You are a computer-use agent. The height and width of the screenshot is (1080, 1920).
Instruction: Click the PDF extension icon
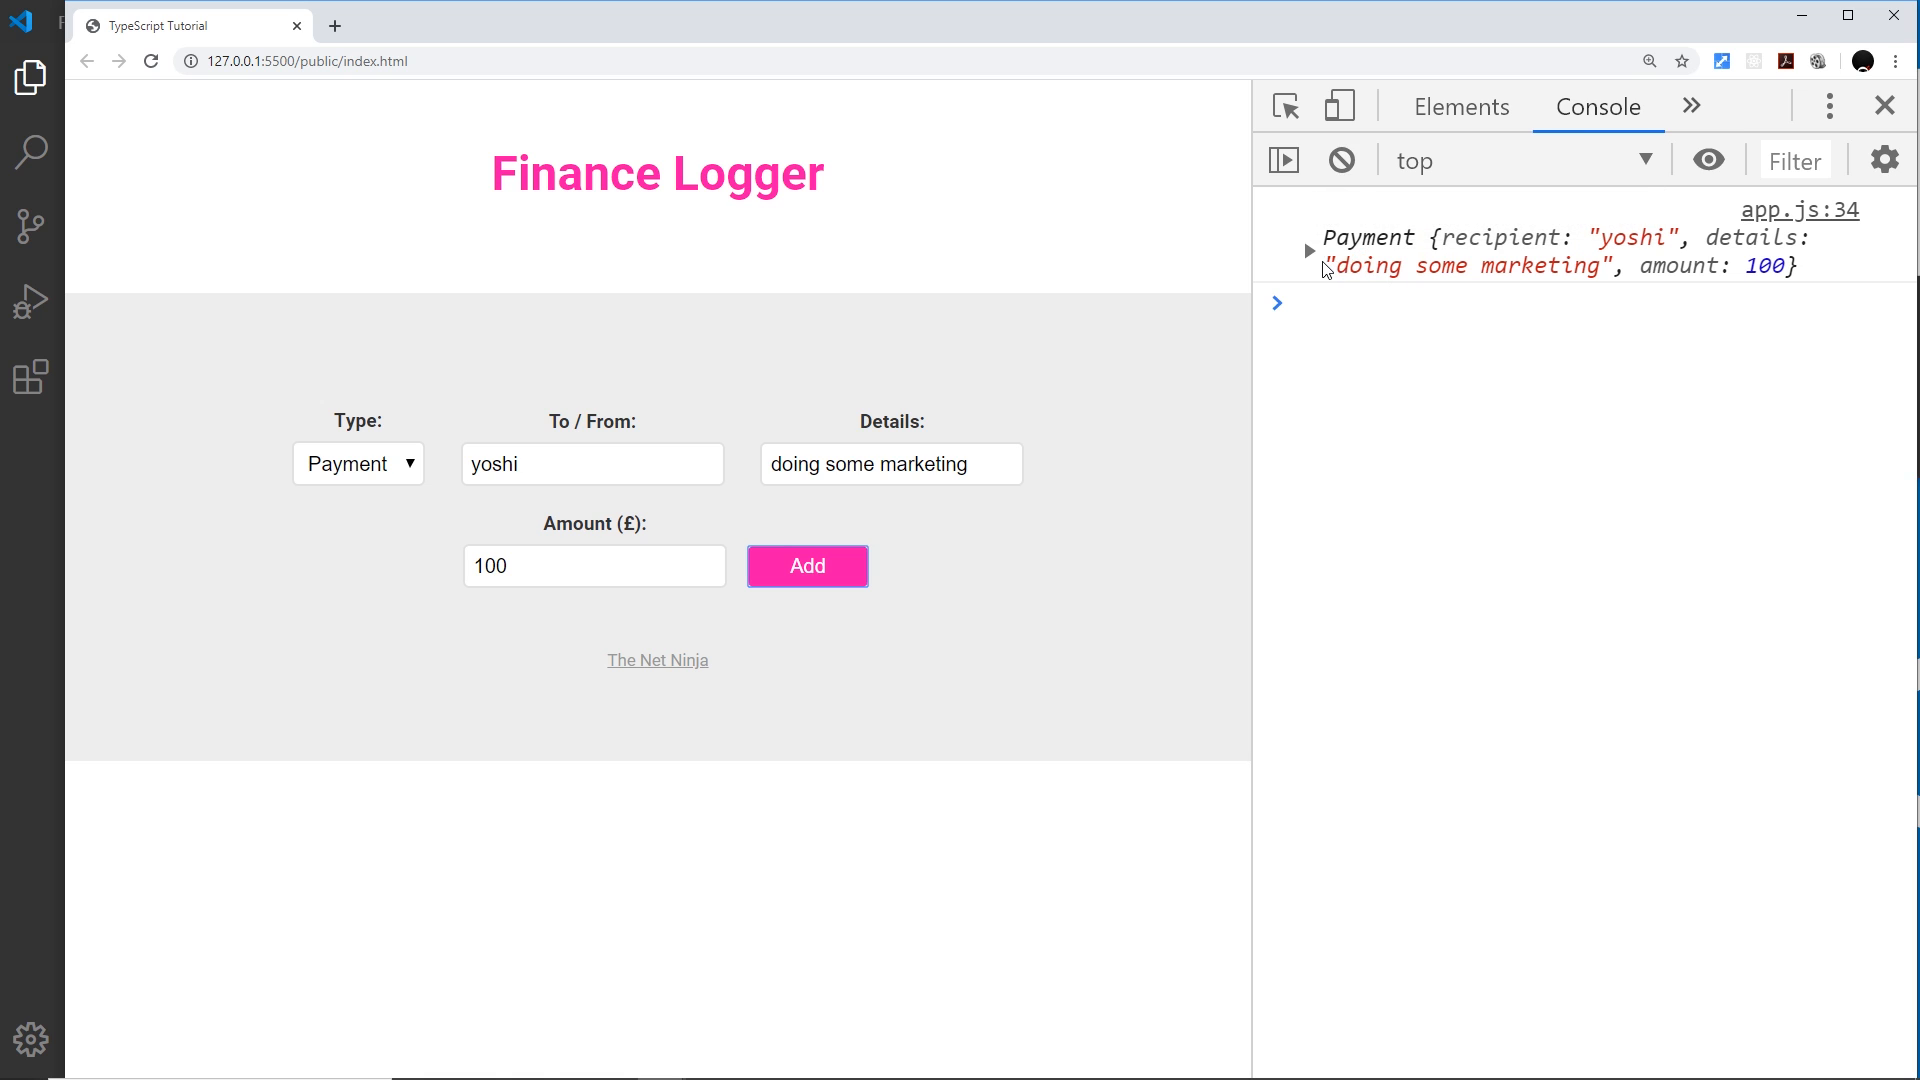pos(1786,61)
